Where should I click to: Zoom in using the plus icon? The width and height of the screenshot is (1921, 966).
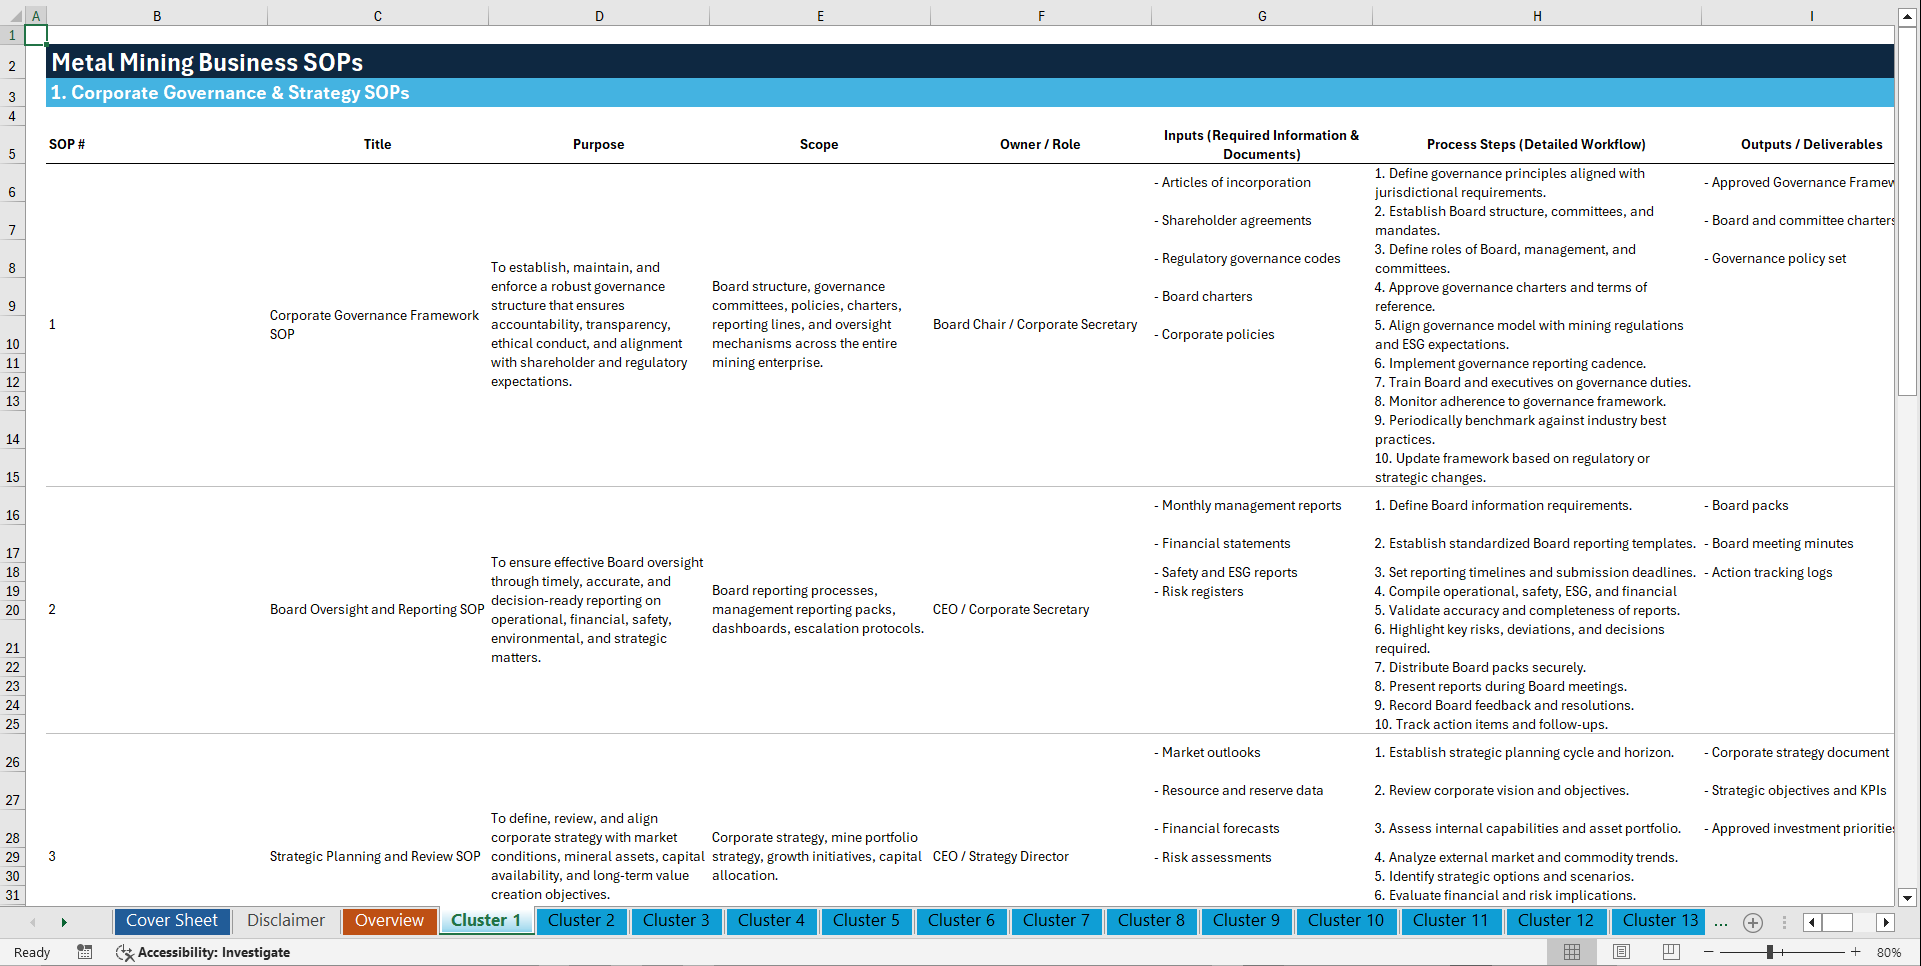[1855, 952]
